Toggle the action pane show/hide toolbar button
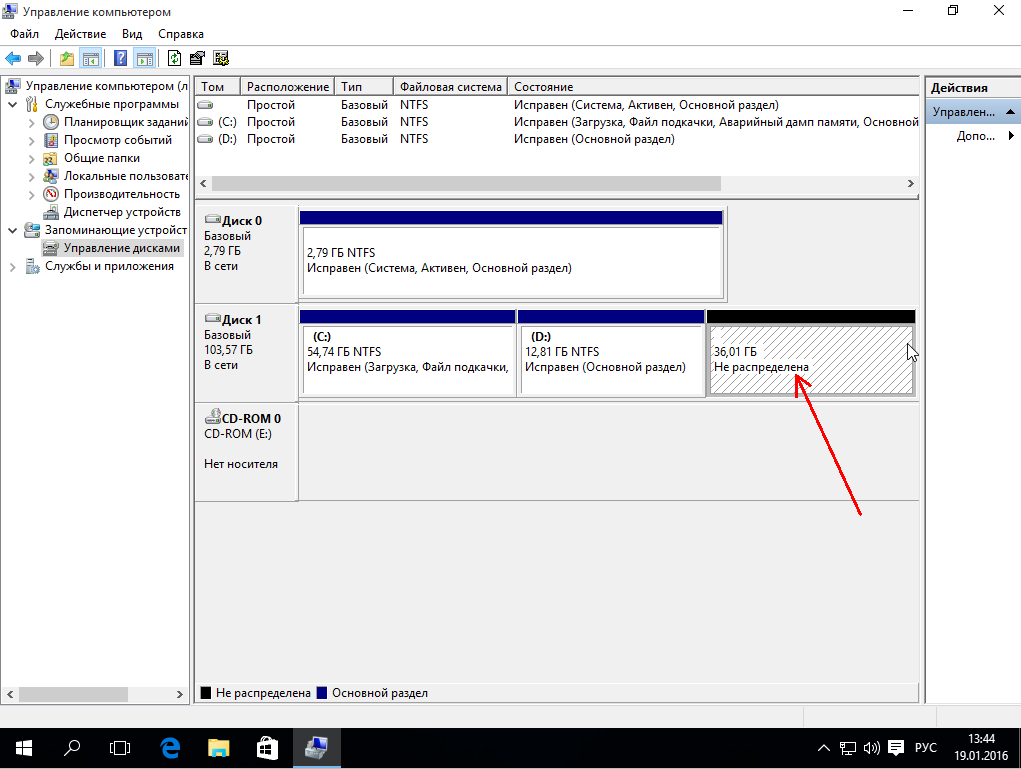This screenshot has width=1021, height=769. pos(145,58)
